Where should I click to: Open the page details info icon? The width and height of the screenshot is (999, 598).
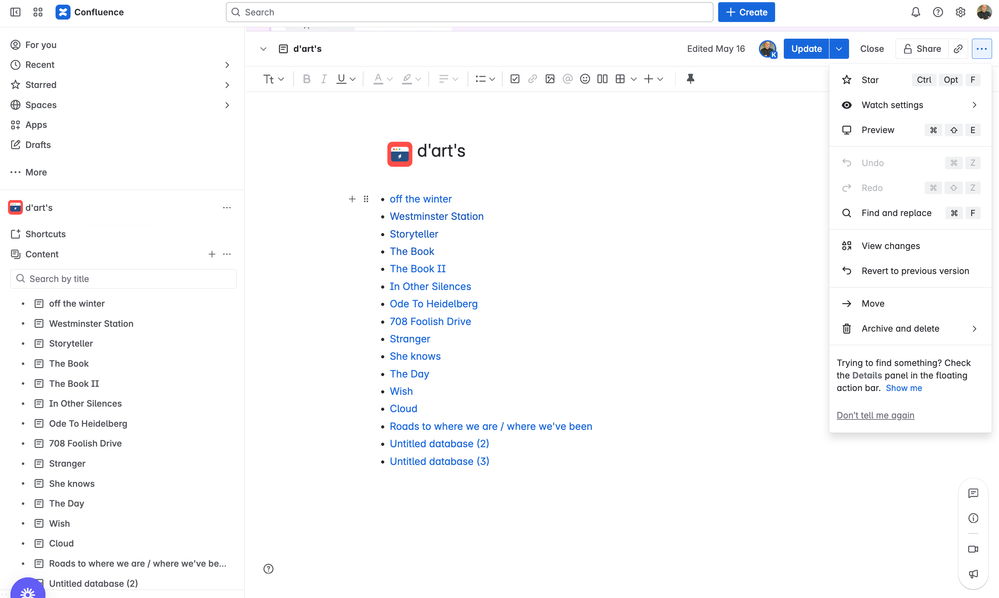(x=973, y=518)
